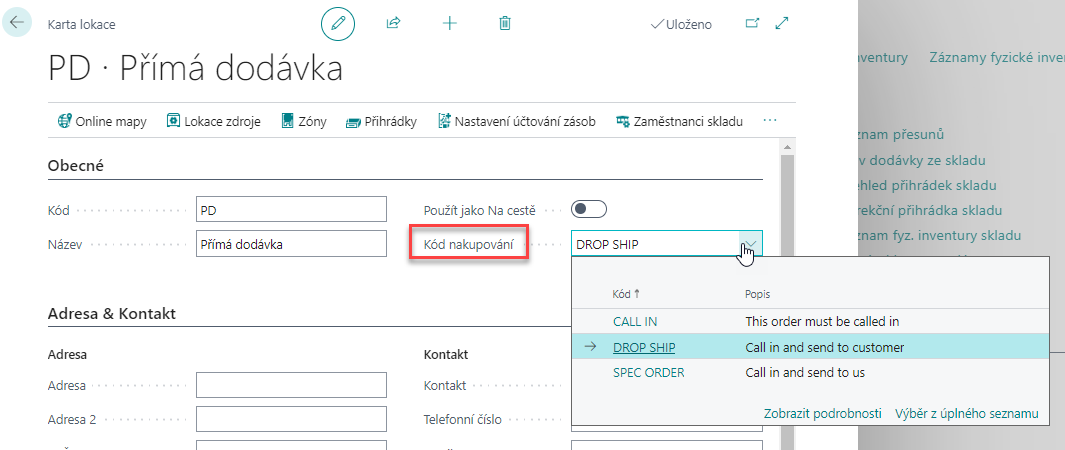Click the share icon

393,23
